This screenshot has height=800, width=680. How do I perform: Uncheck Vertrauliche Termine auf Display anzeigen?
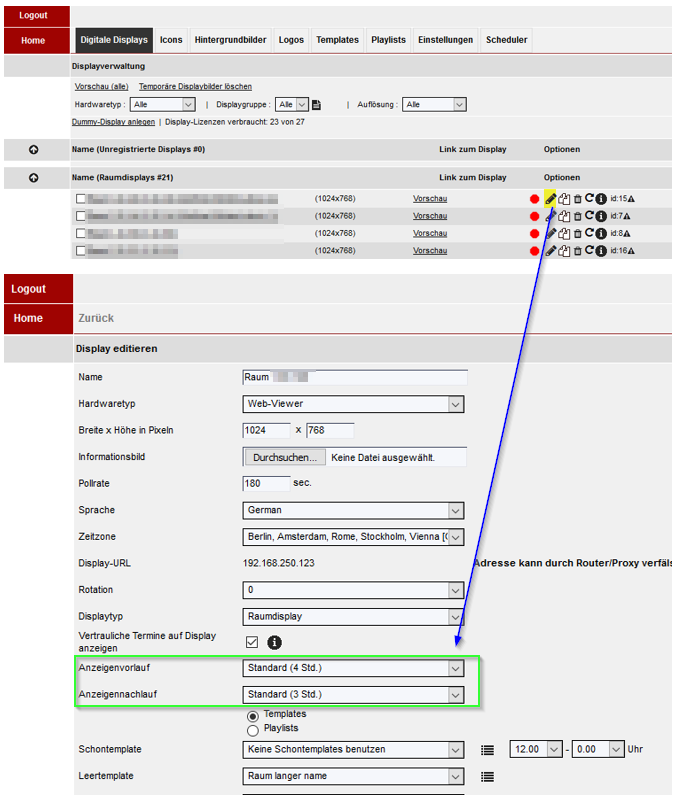pyautogui.click(x=252, y=642)
